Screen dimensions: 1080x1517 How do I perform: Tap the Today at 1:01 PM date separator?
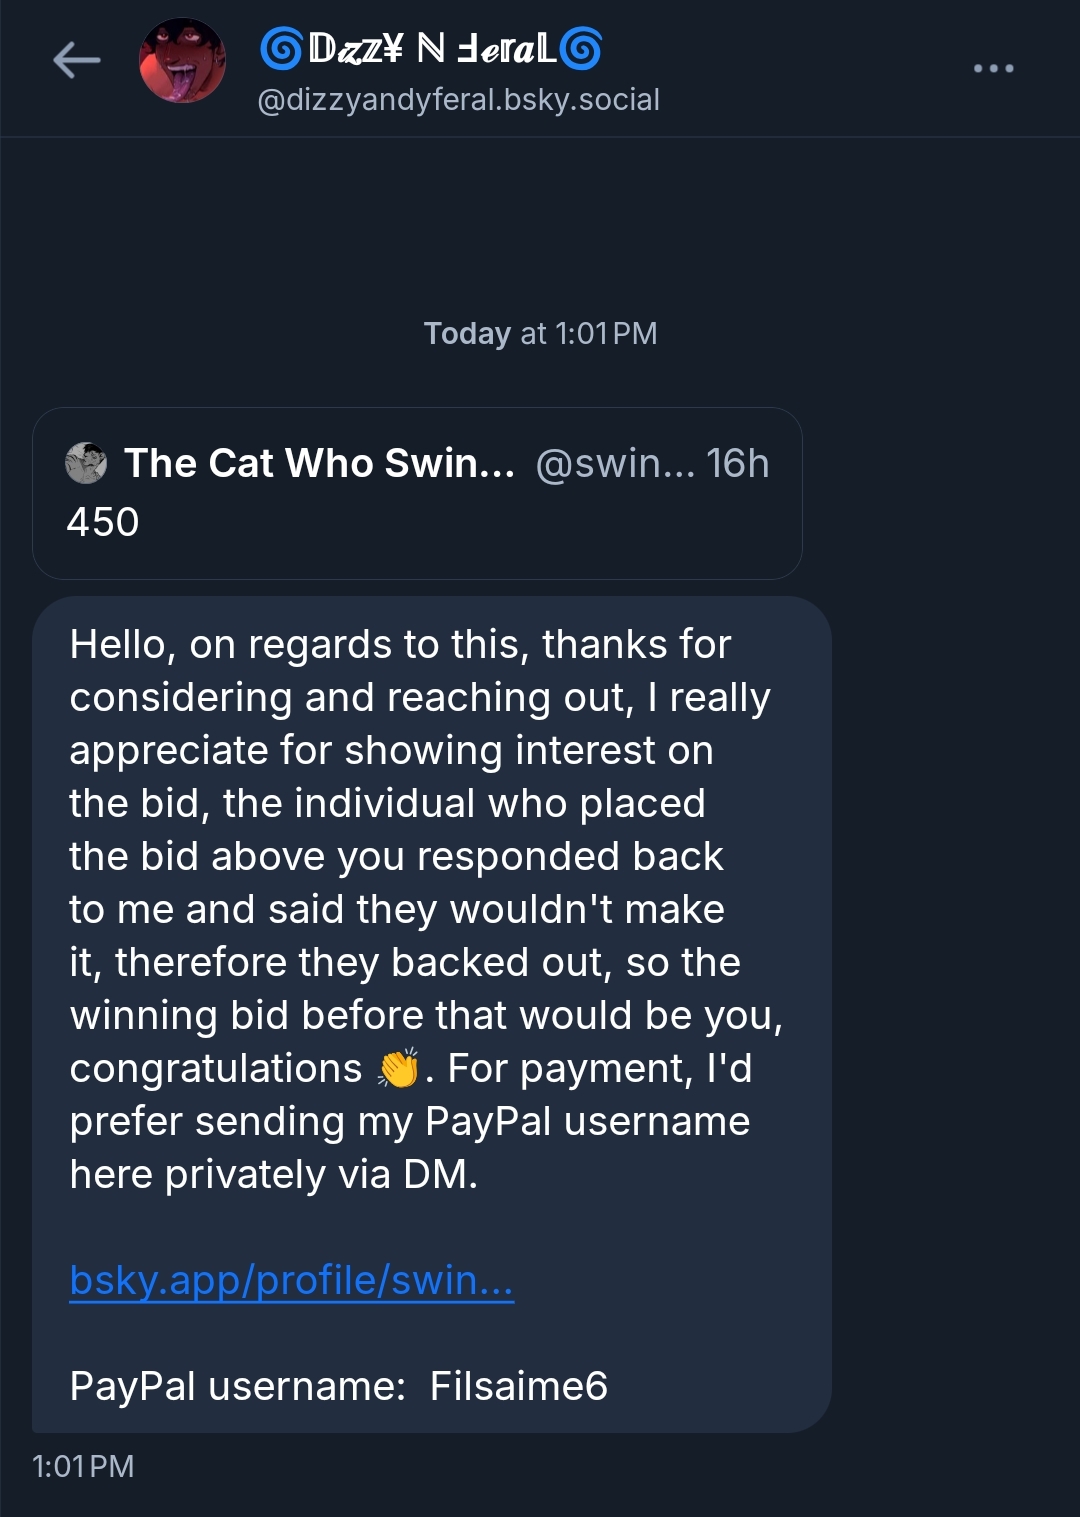point(540,333)
